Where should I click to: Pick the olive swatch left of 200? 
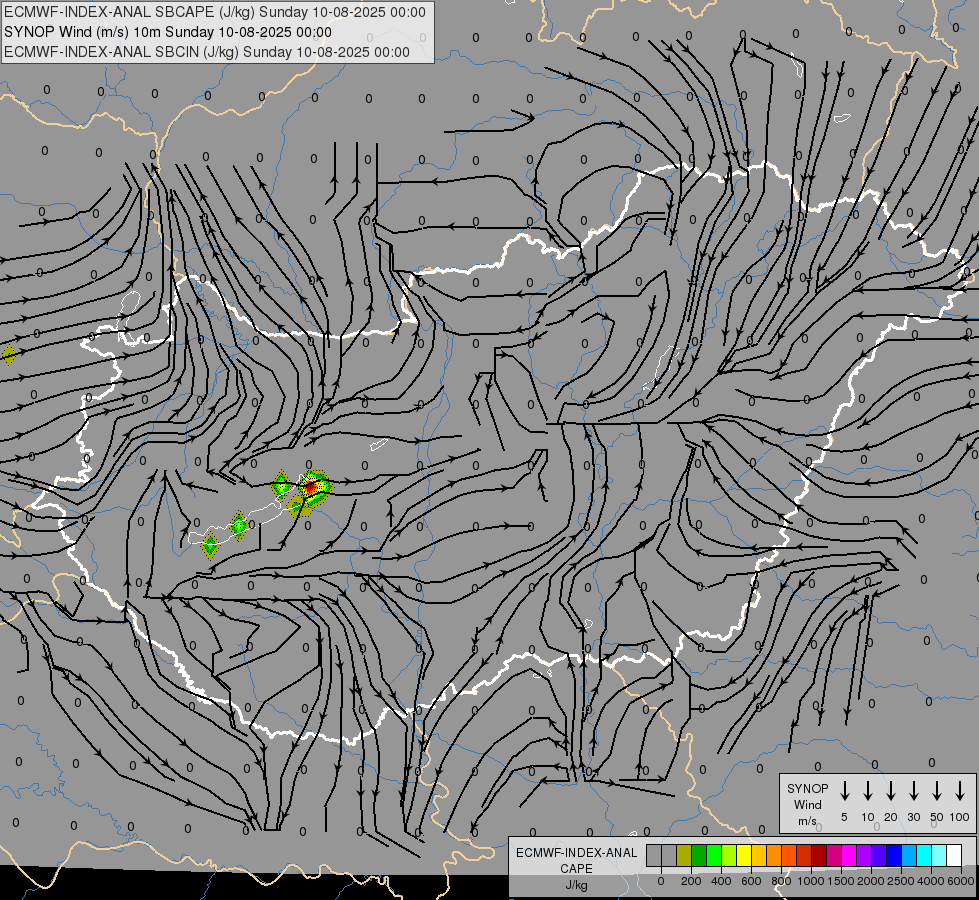tap(684, 855)
